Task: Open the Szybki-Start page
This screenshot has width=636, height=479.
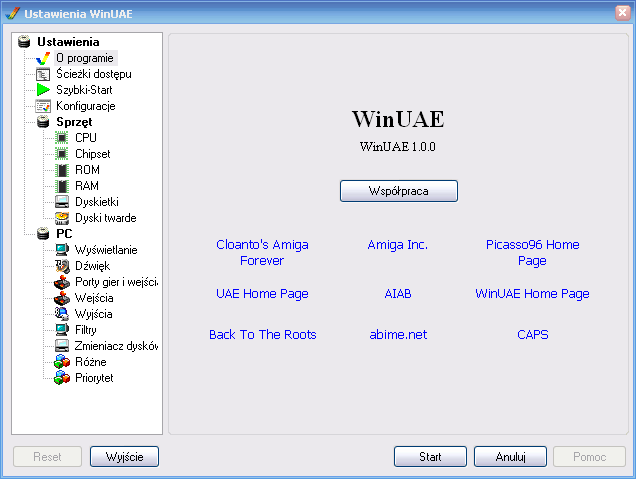Action: coord(84,90)
